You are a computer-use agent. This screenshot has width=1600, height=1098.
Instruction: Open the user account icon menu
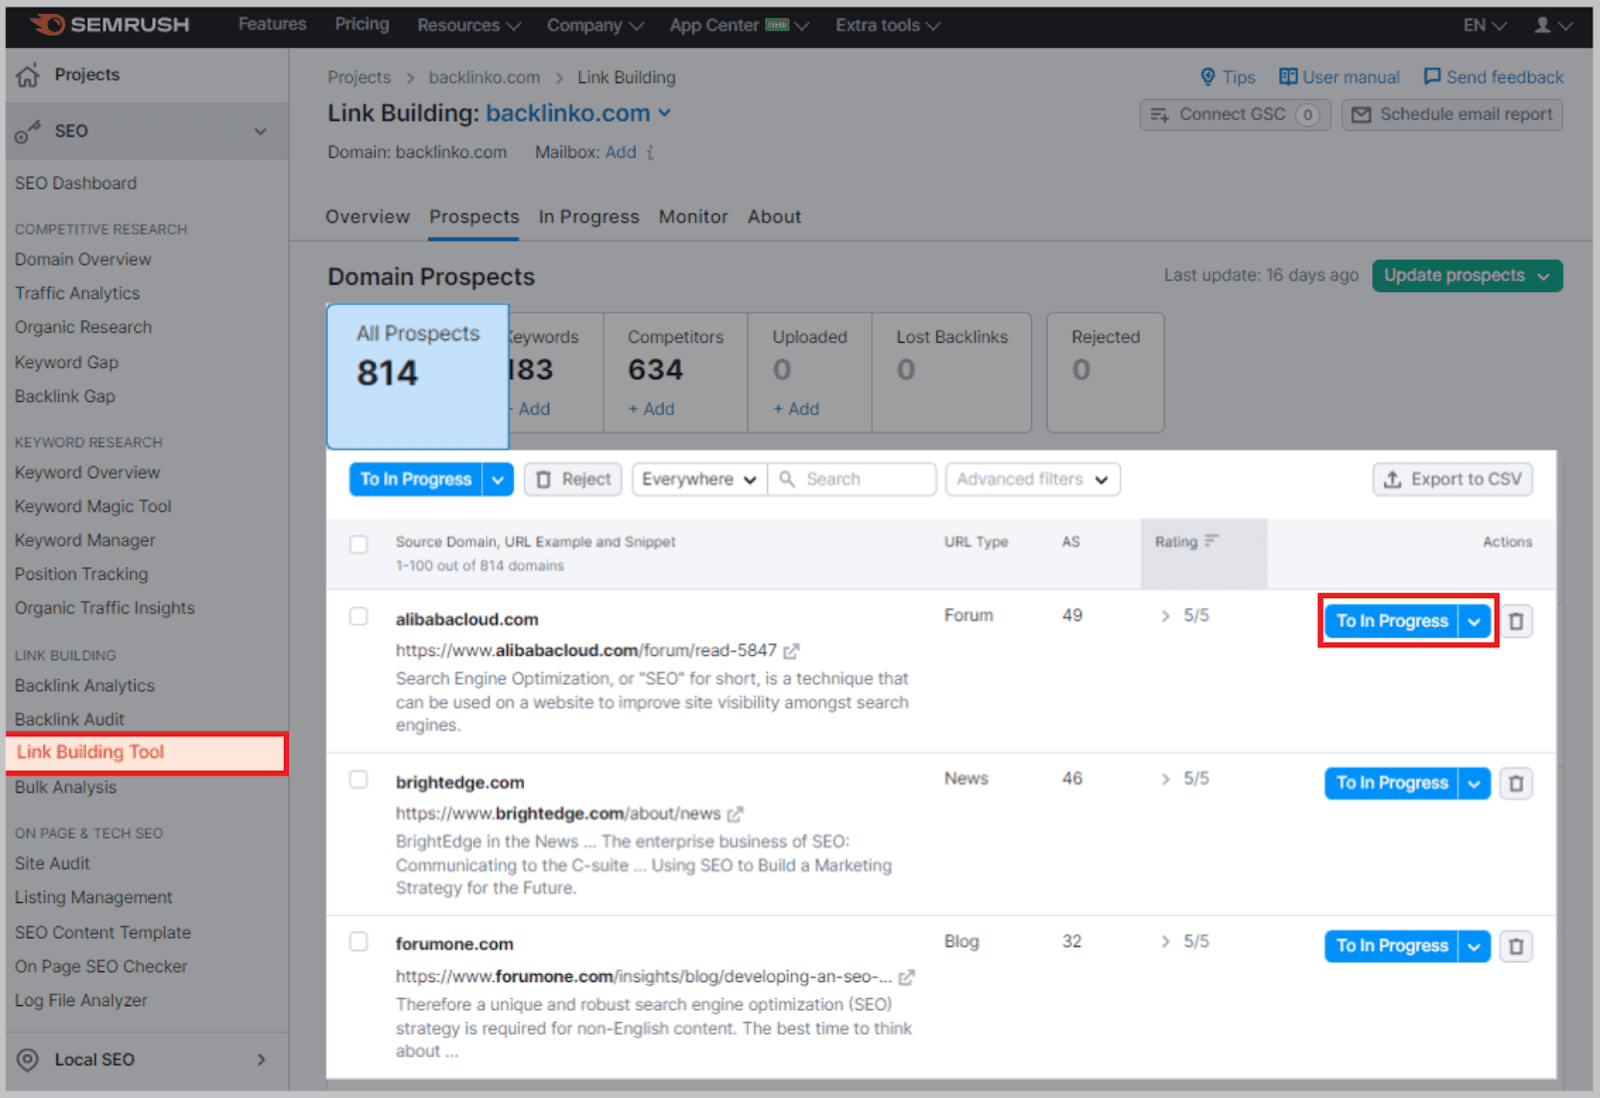[1553, 25]
